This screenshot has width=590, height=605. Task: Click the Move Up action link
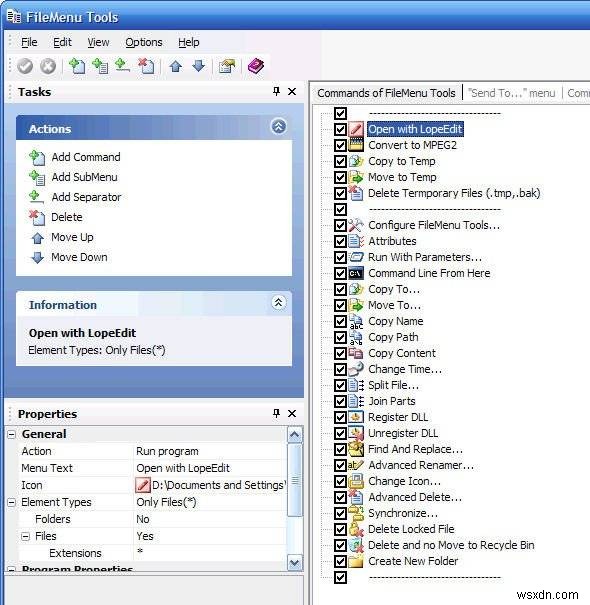pyautogui.click(x=72, y=237)
